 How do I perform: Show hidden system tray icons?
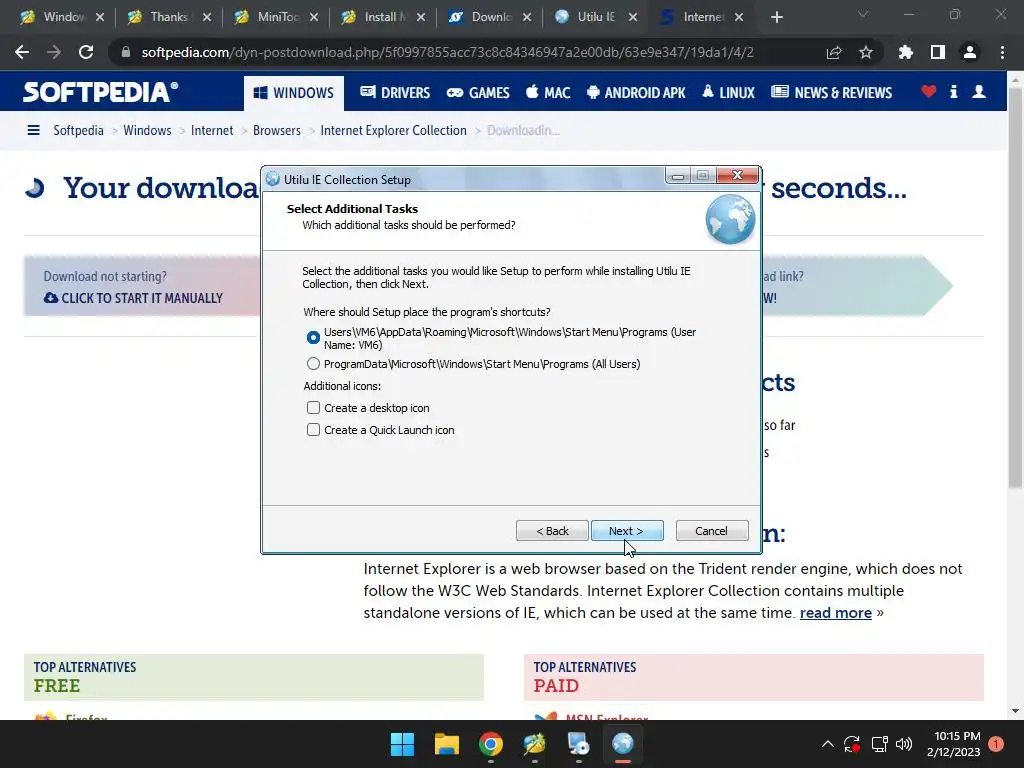point(827,744)
